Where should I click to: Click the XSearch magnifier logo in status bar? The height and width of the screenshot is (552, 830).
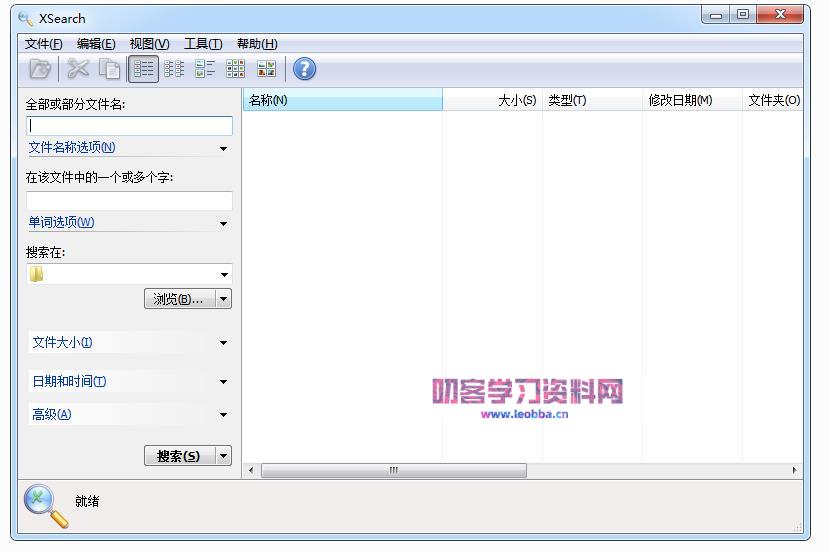pyautogui.click(x=46, y=505)
